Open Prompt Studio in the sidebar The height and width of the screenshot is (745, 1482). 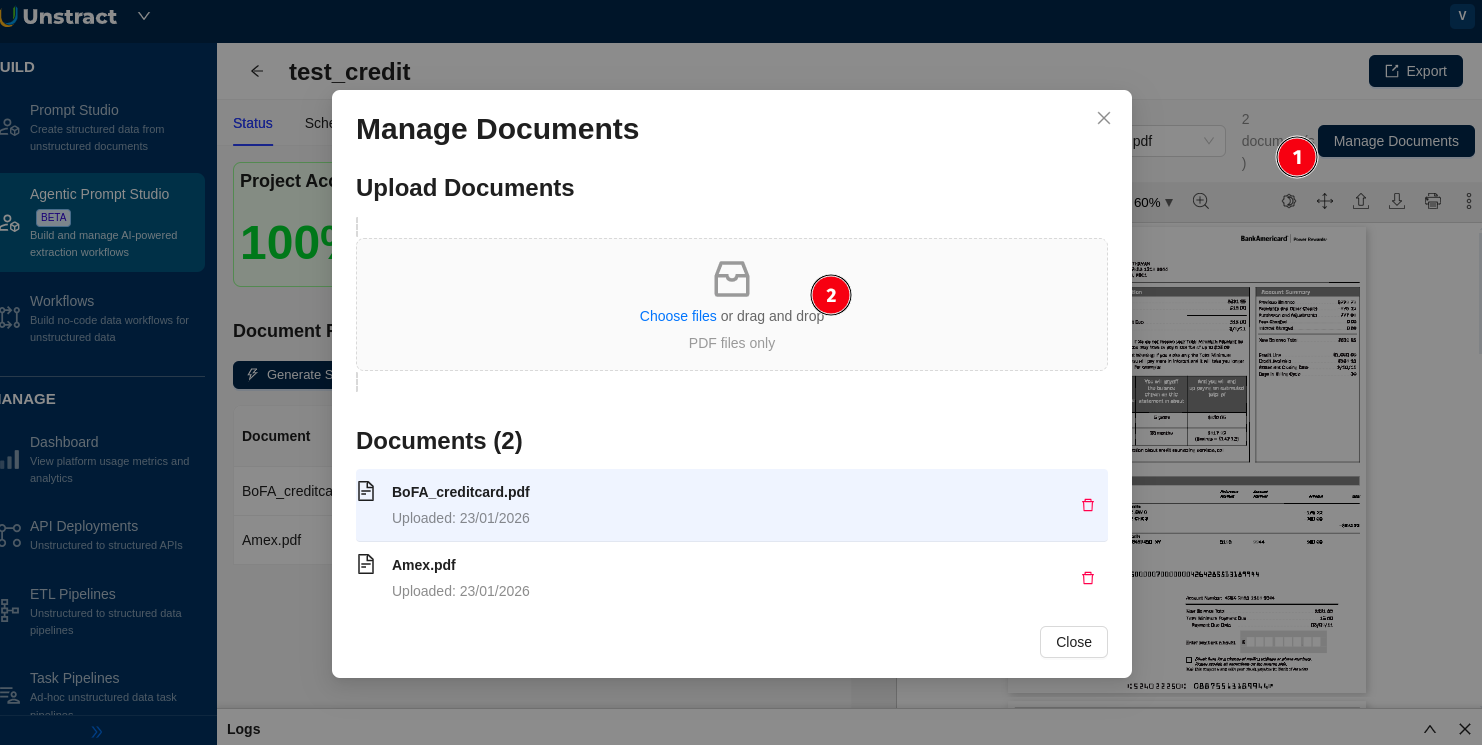coord(74,110)
